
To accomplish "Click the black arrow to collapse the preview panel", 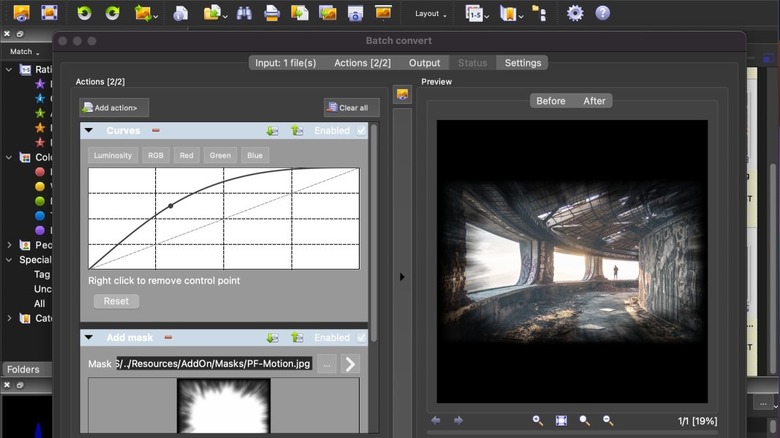I will click(402, 277).
